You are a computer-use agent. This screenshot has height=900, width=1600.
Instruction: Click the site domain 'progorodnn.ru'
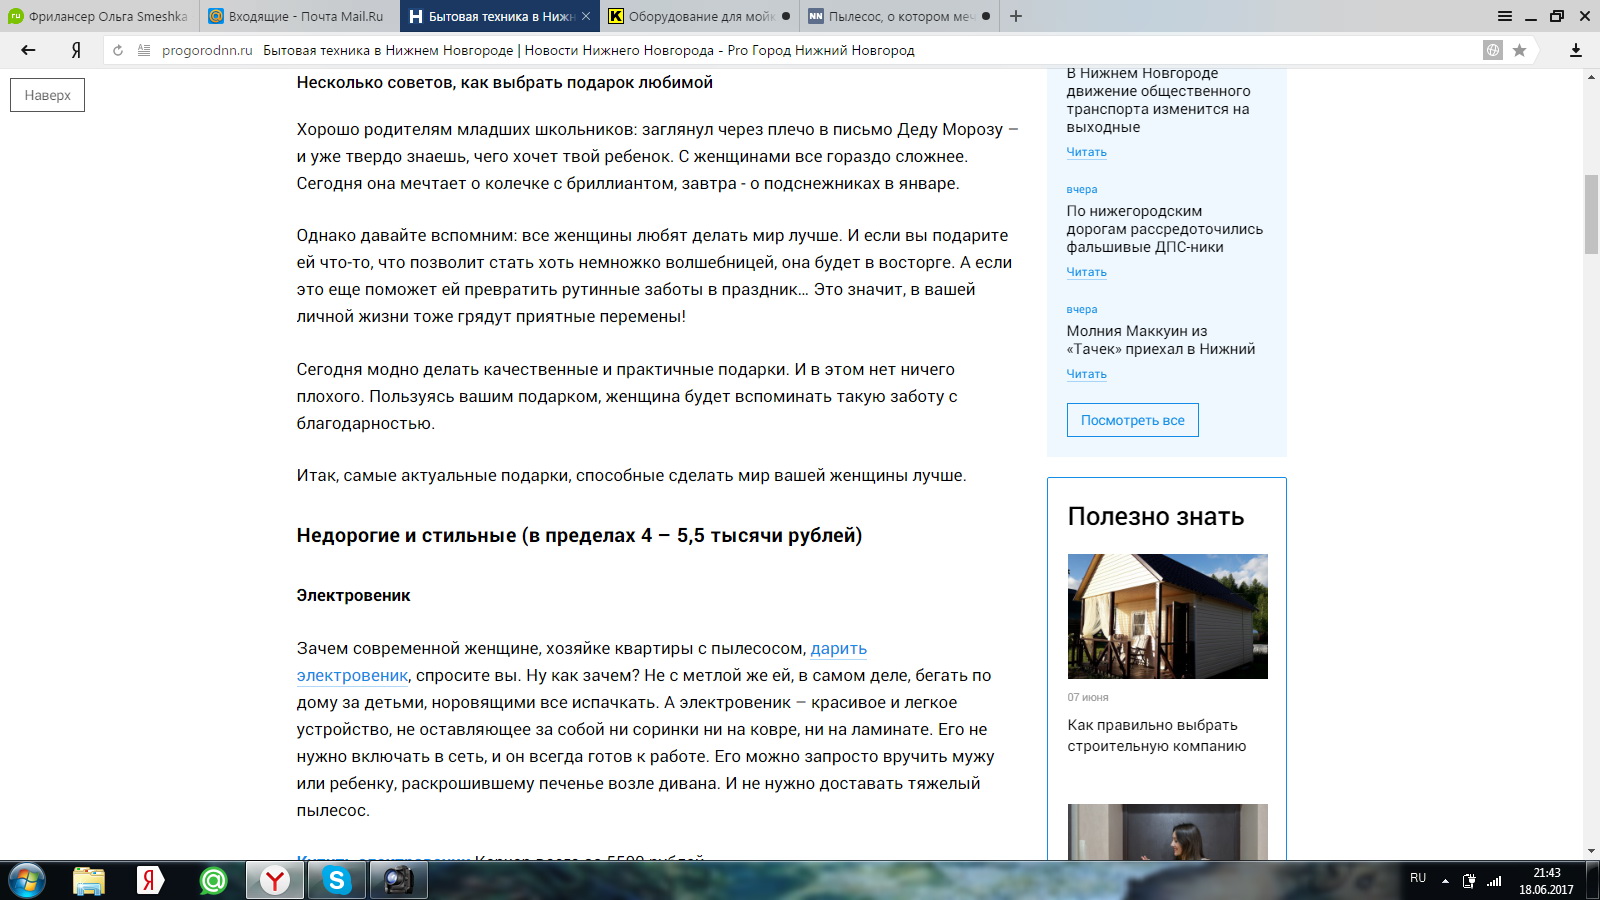(207, 50)
